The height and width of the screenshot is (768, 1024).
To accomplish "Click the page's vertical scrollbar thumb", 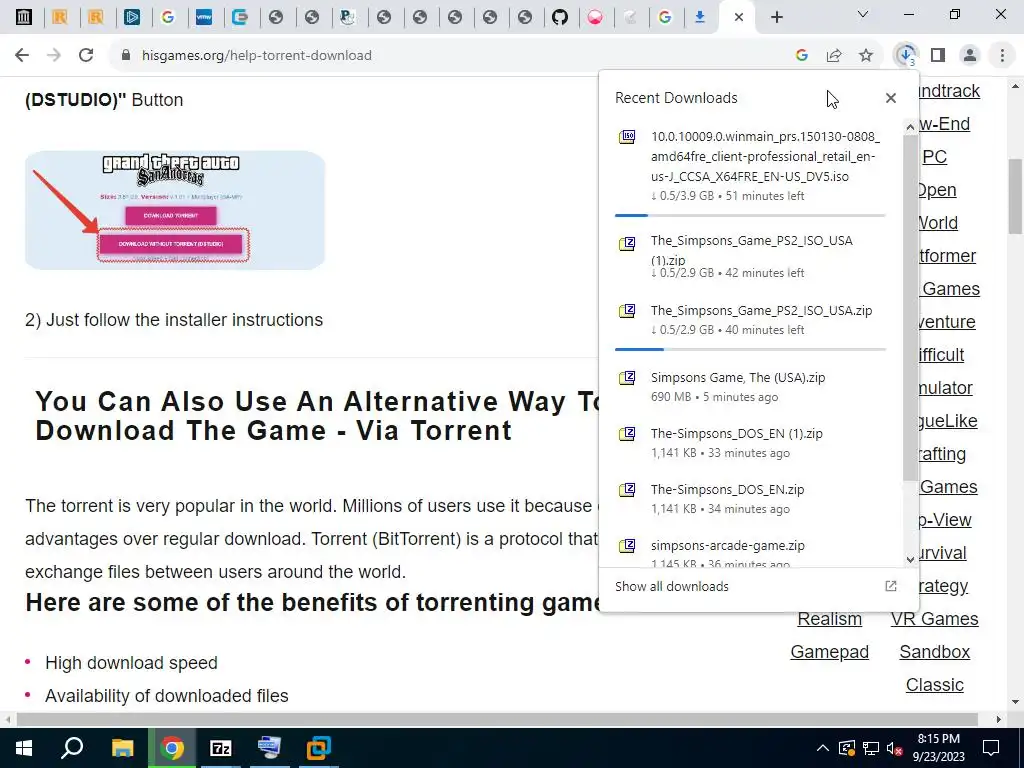I will tap(1016, 196).
